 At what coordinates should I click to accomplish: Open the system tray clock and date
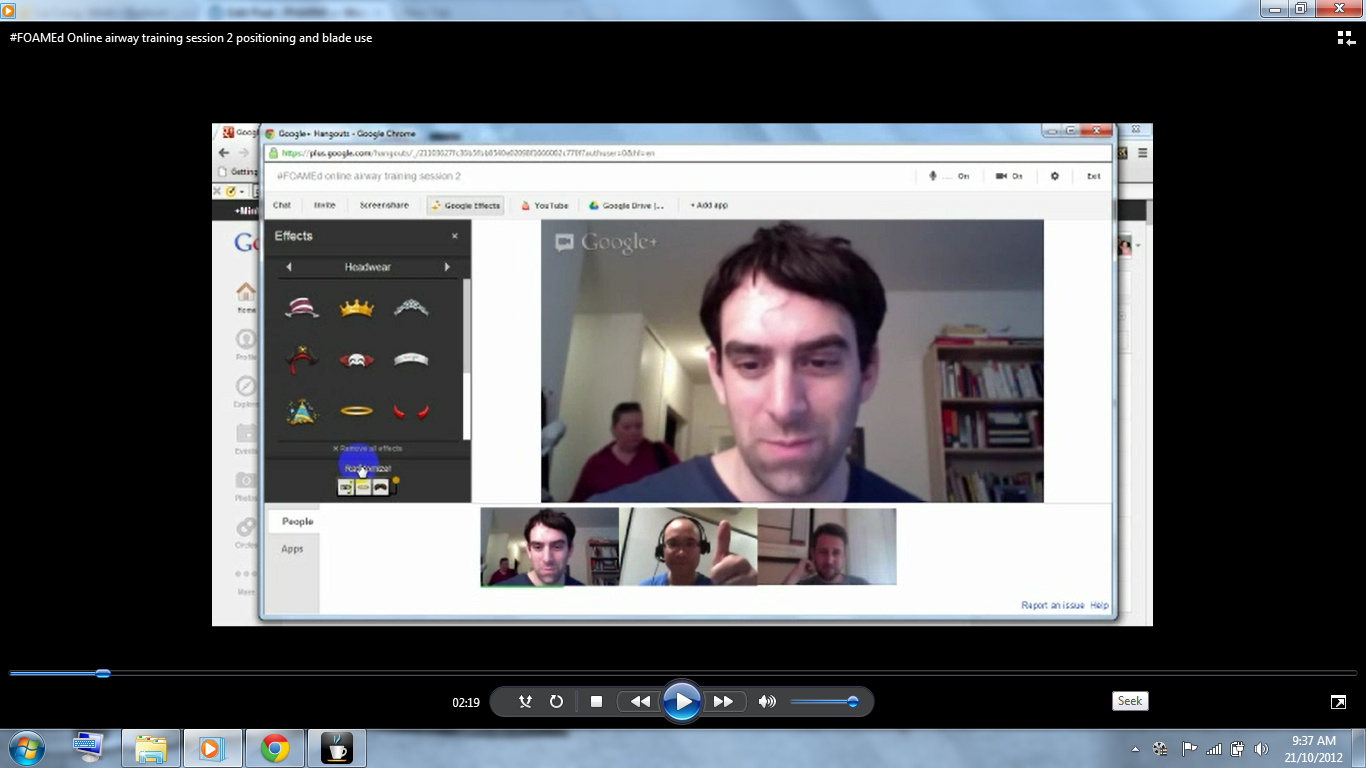1313,748
